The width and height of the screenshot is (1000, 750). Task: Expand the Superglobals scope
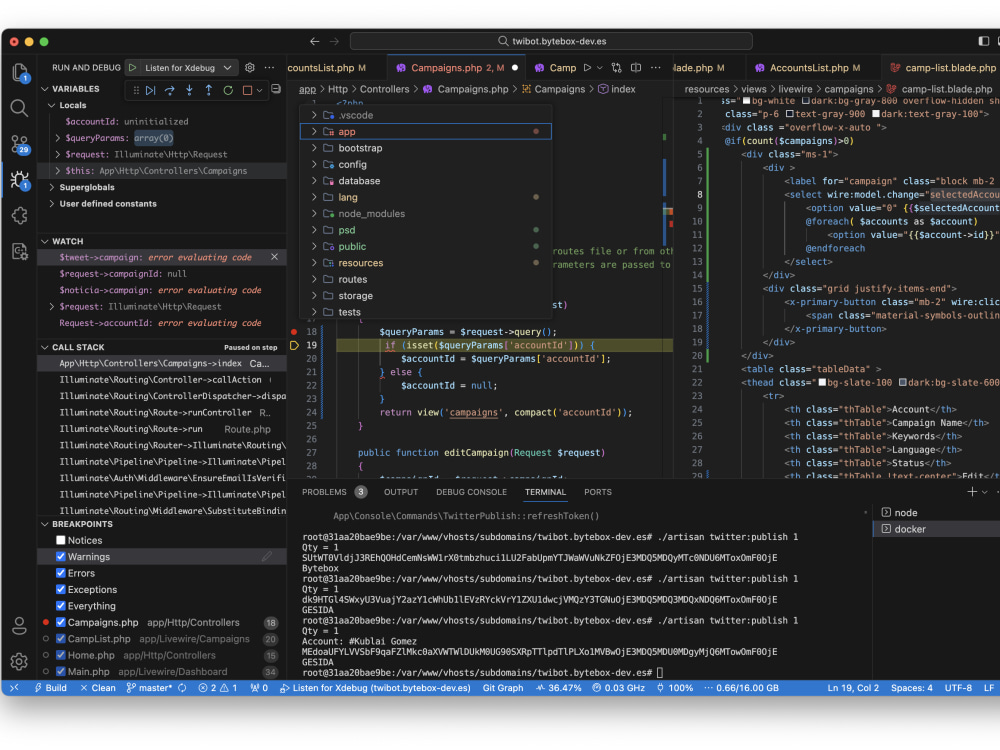click(52, 188)
